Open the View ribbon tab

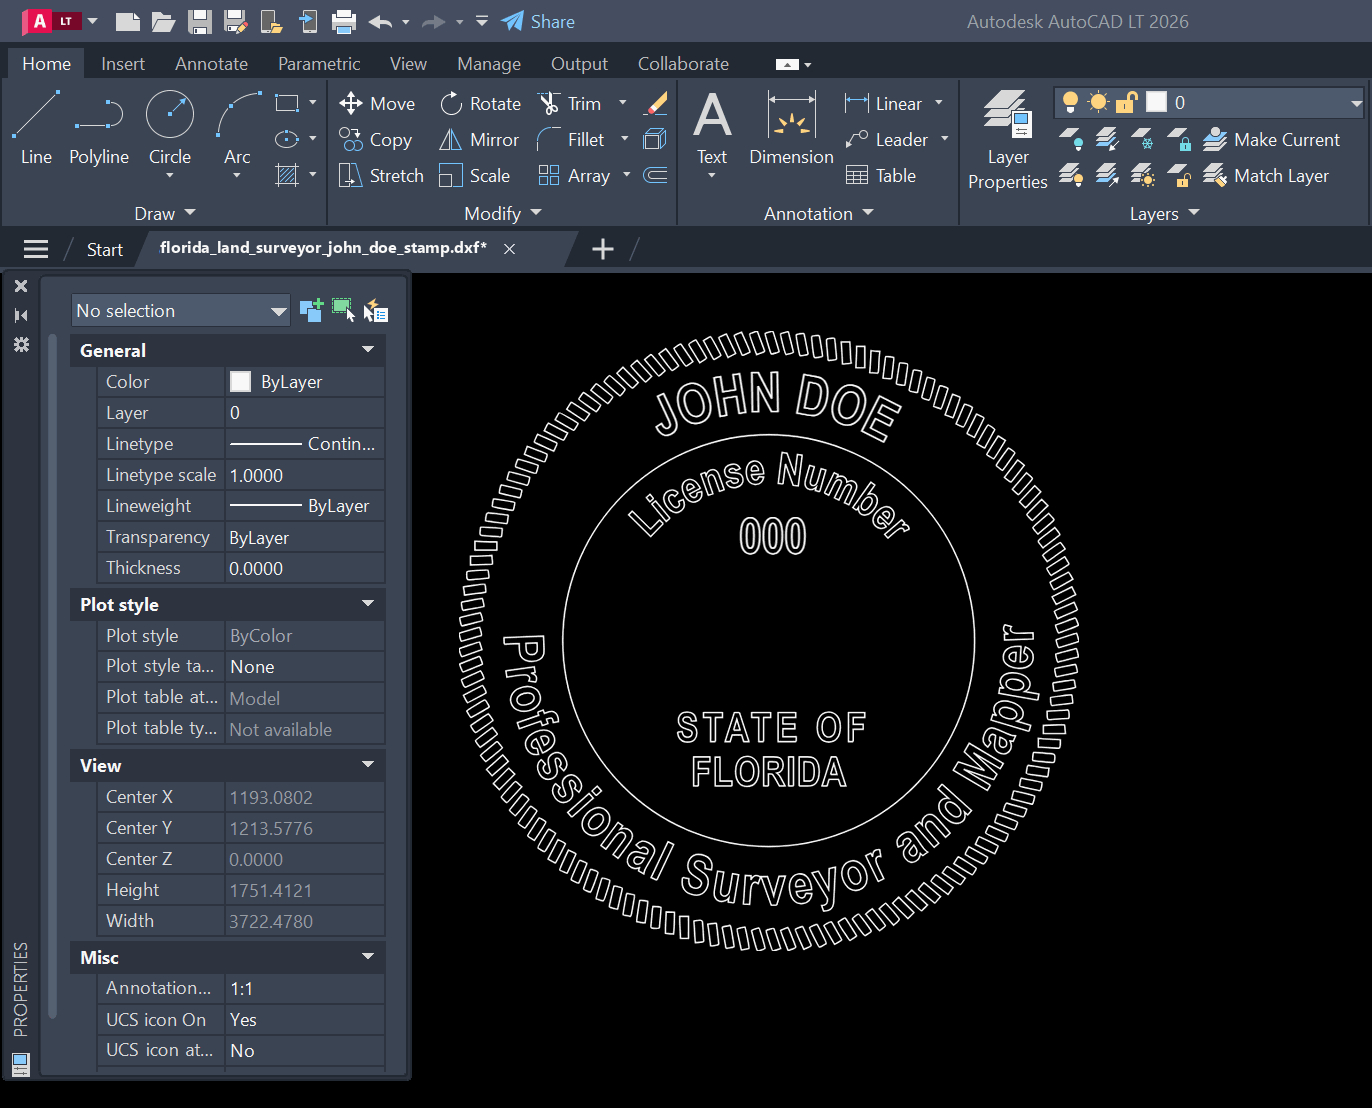tap(408, 63)
